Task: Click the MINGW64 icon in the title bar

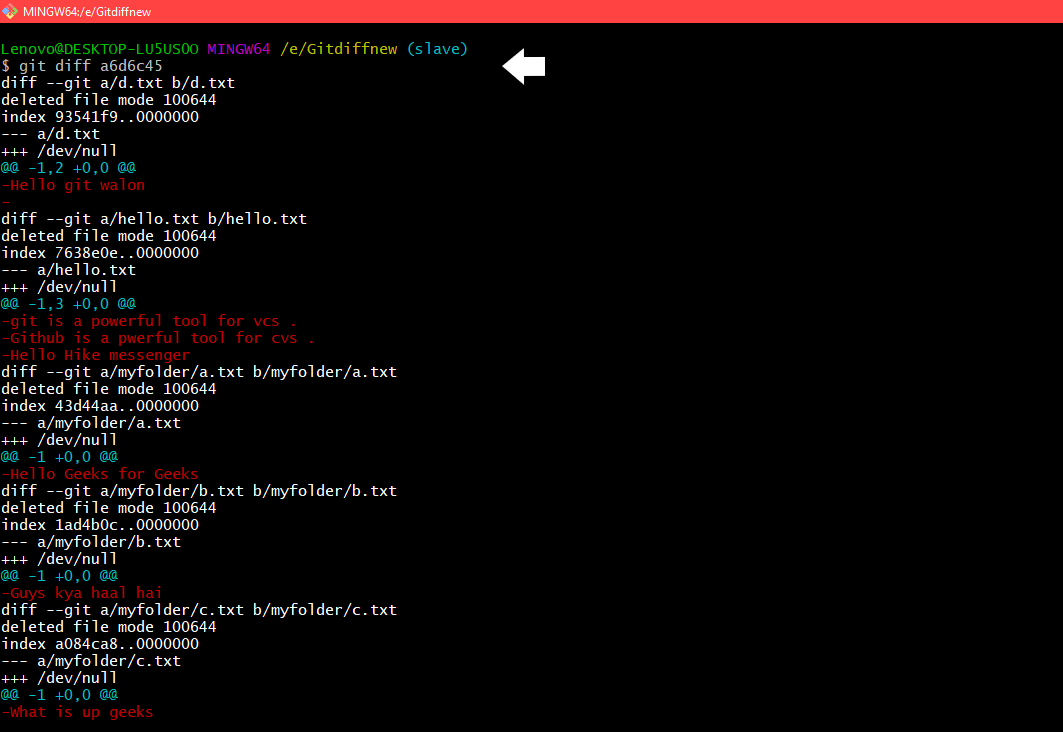Action: 10,12
